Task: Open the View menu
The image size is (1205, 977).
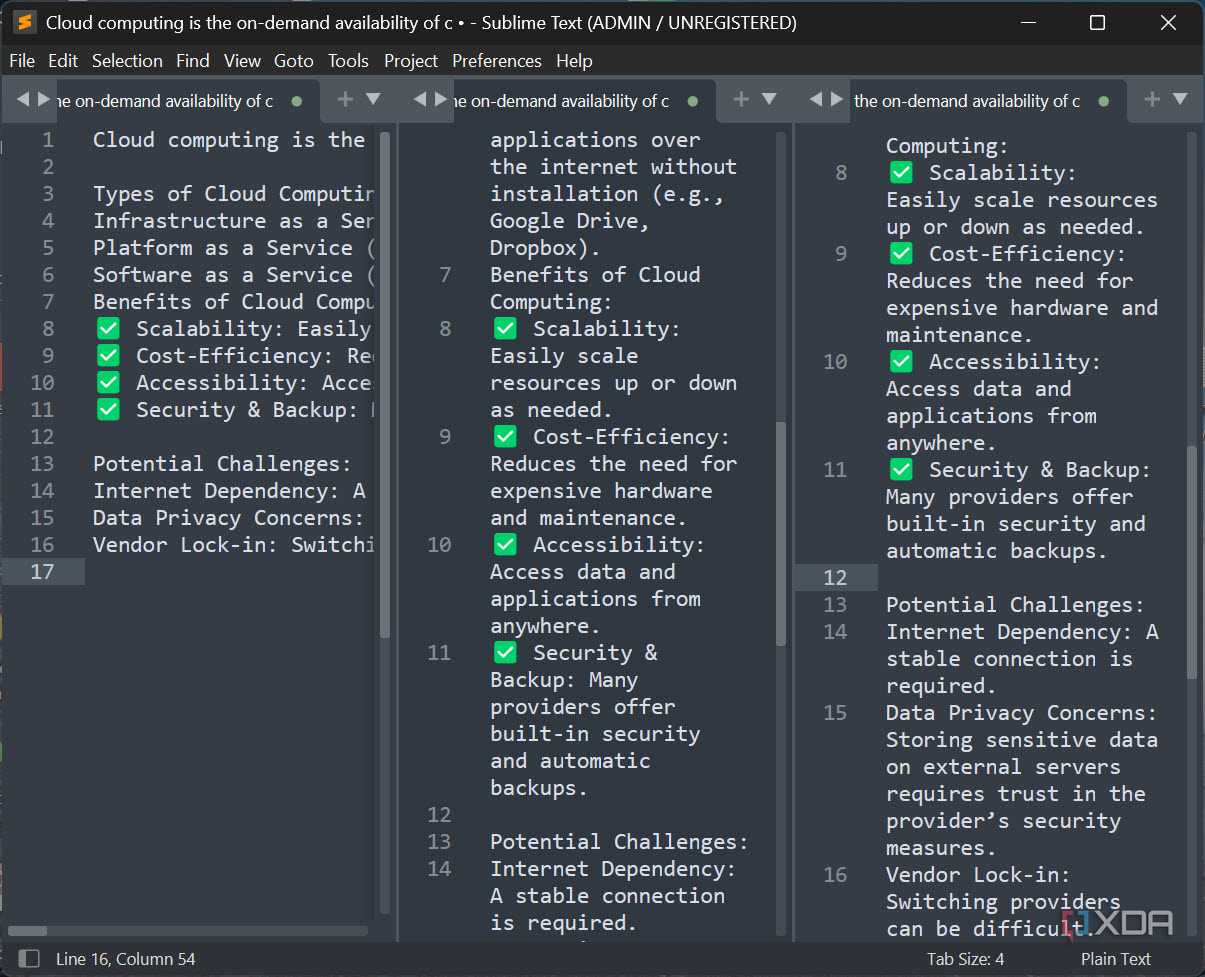Action: tap(242, 61)
